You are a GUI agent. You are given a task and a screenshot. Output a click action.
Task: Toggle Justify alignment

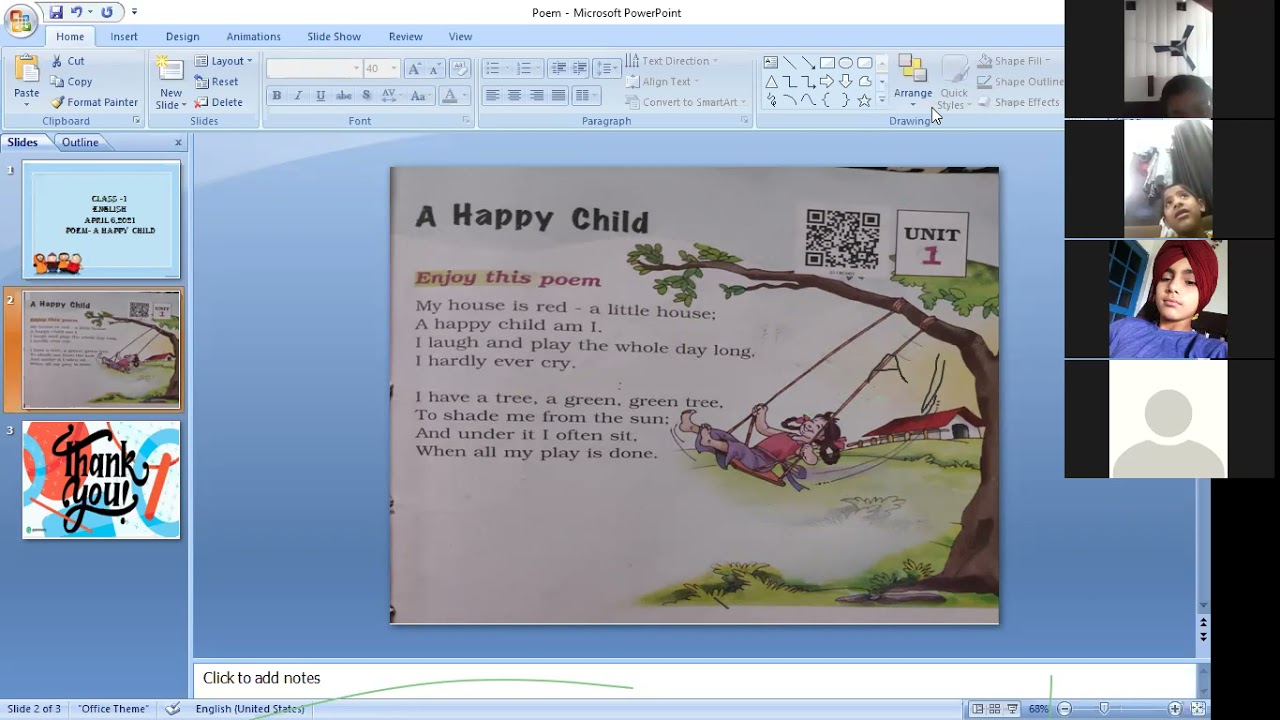(x=558, y=96)
